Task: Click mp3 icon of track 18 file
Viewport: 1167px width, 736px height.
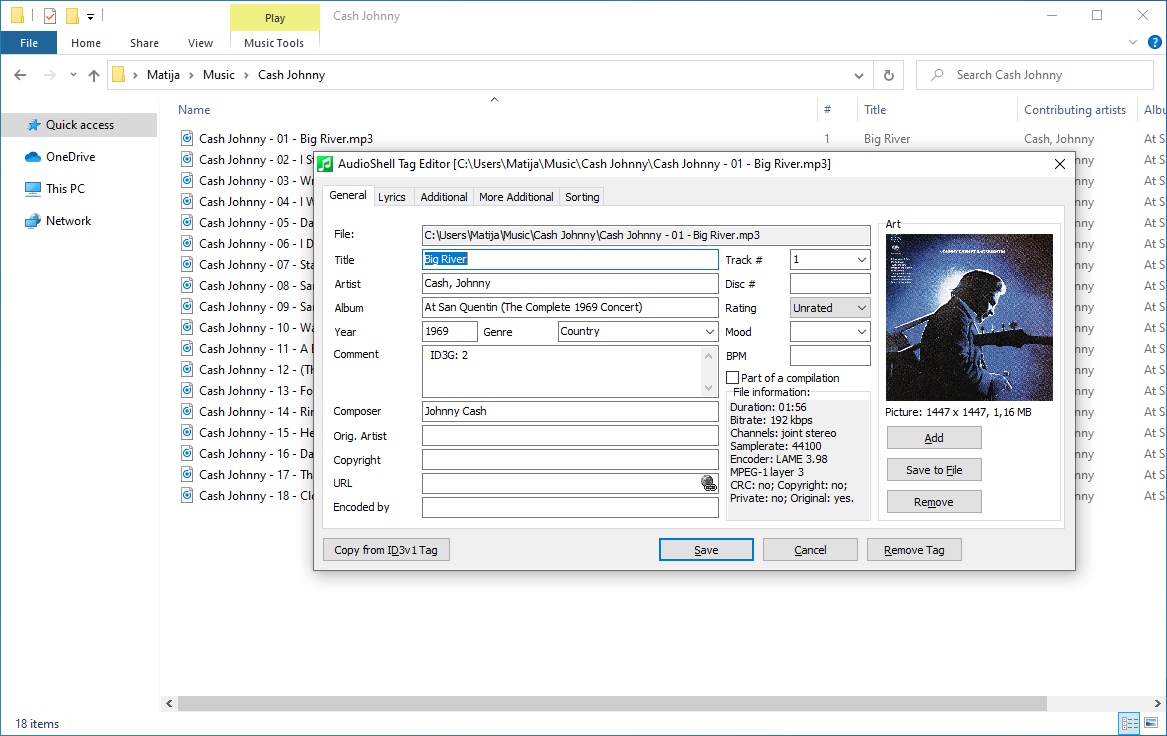Action: click(x=188, y=496)
